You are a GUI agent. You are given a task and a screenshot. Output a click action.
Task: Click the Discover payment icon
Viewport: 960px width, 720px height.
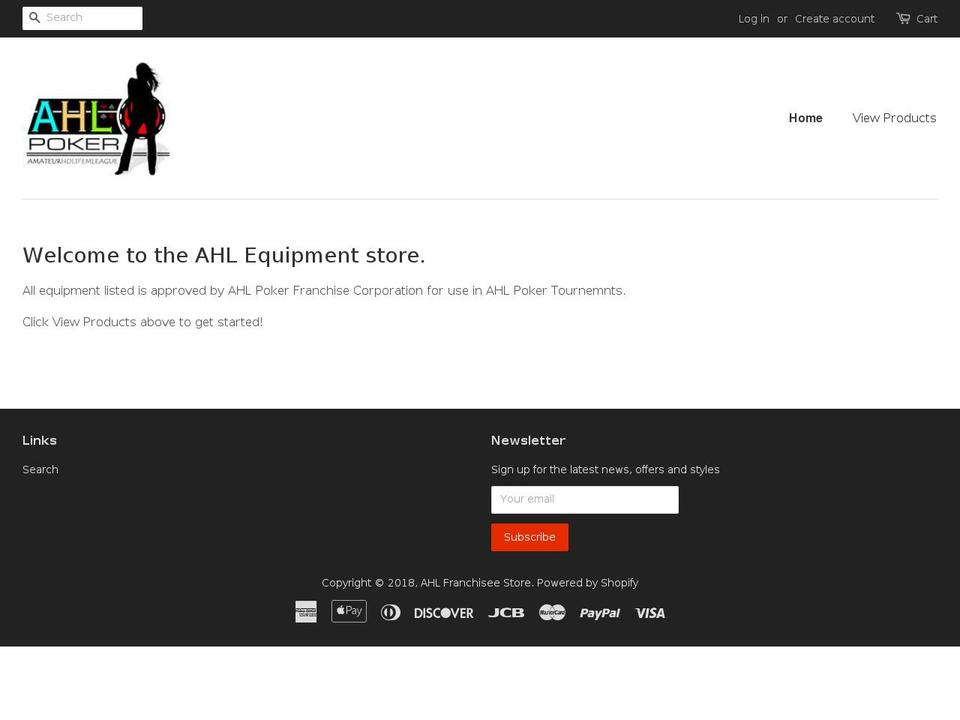[443, 613]
